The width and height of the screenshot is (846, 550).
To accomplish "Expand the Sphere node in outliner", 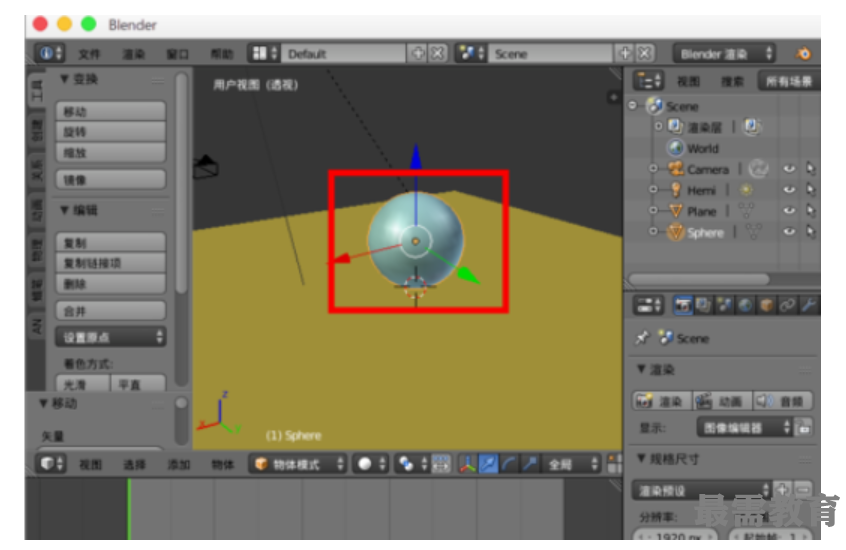I will pyautogui.click(x=653, y=232).
